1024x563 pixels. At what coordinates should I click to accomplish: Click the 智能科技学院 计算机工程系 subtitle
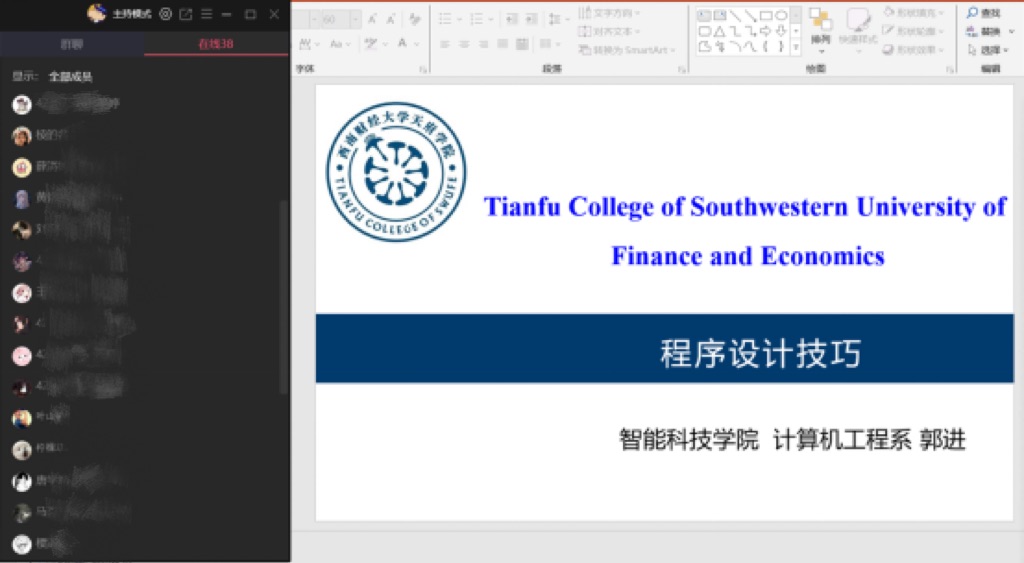[792, 440]
